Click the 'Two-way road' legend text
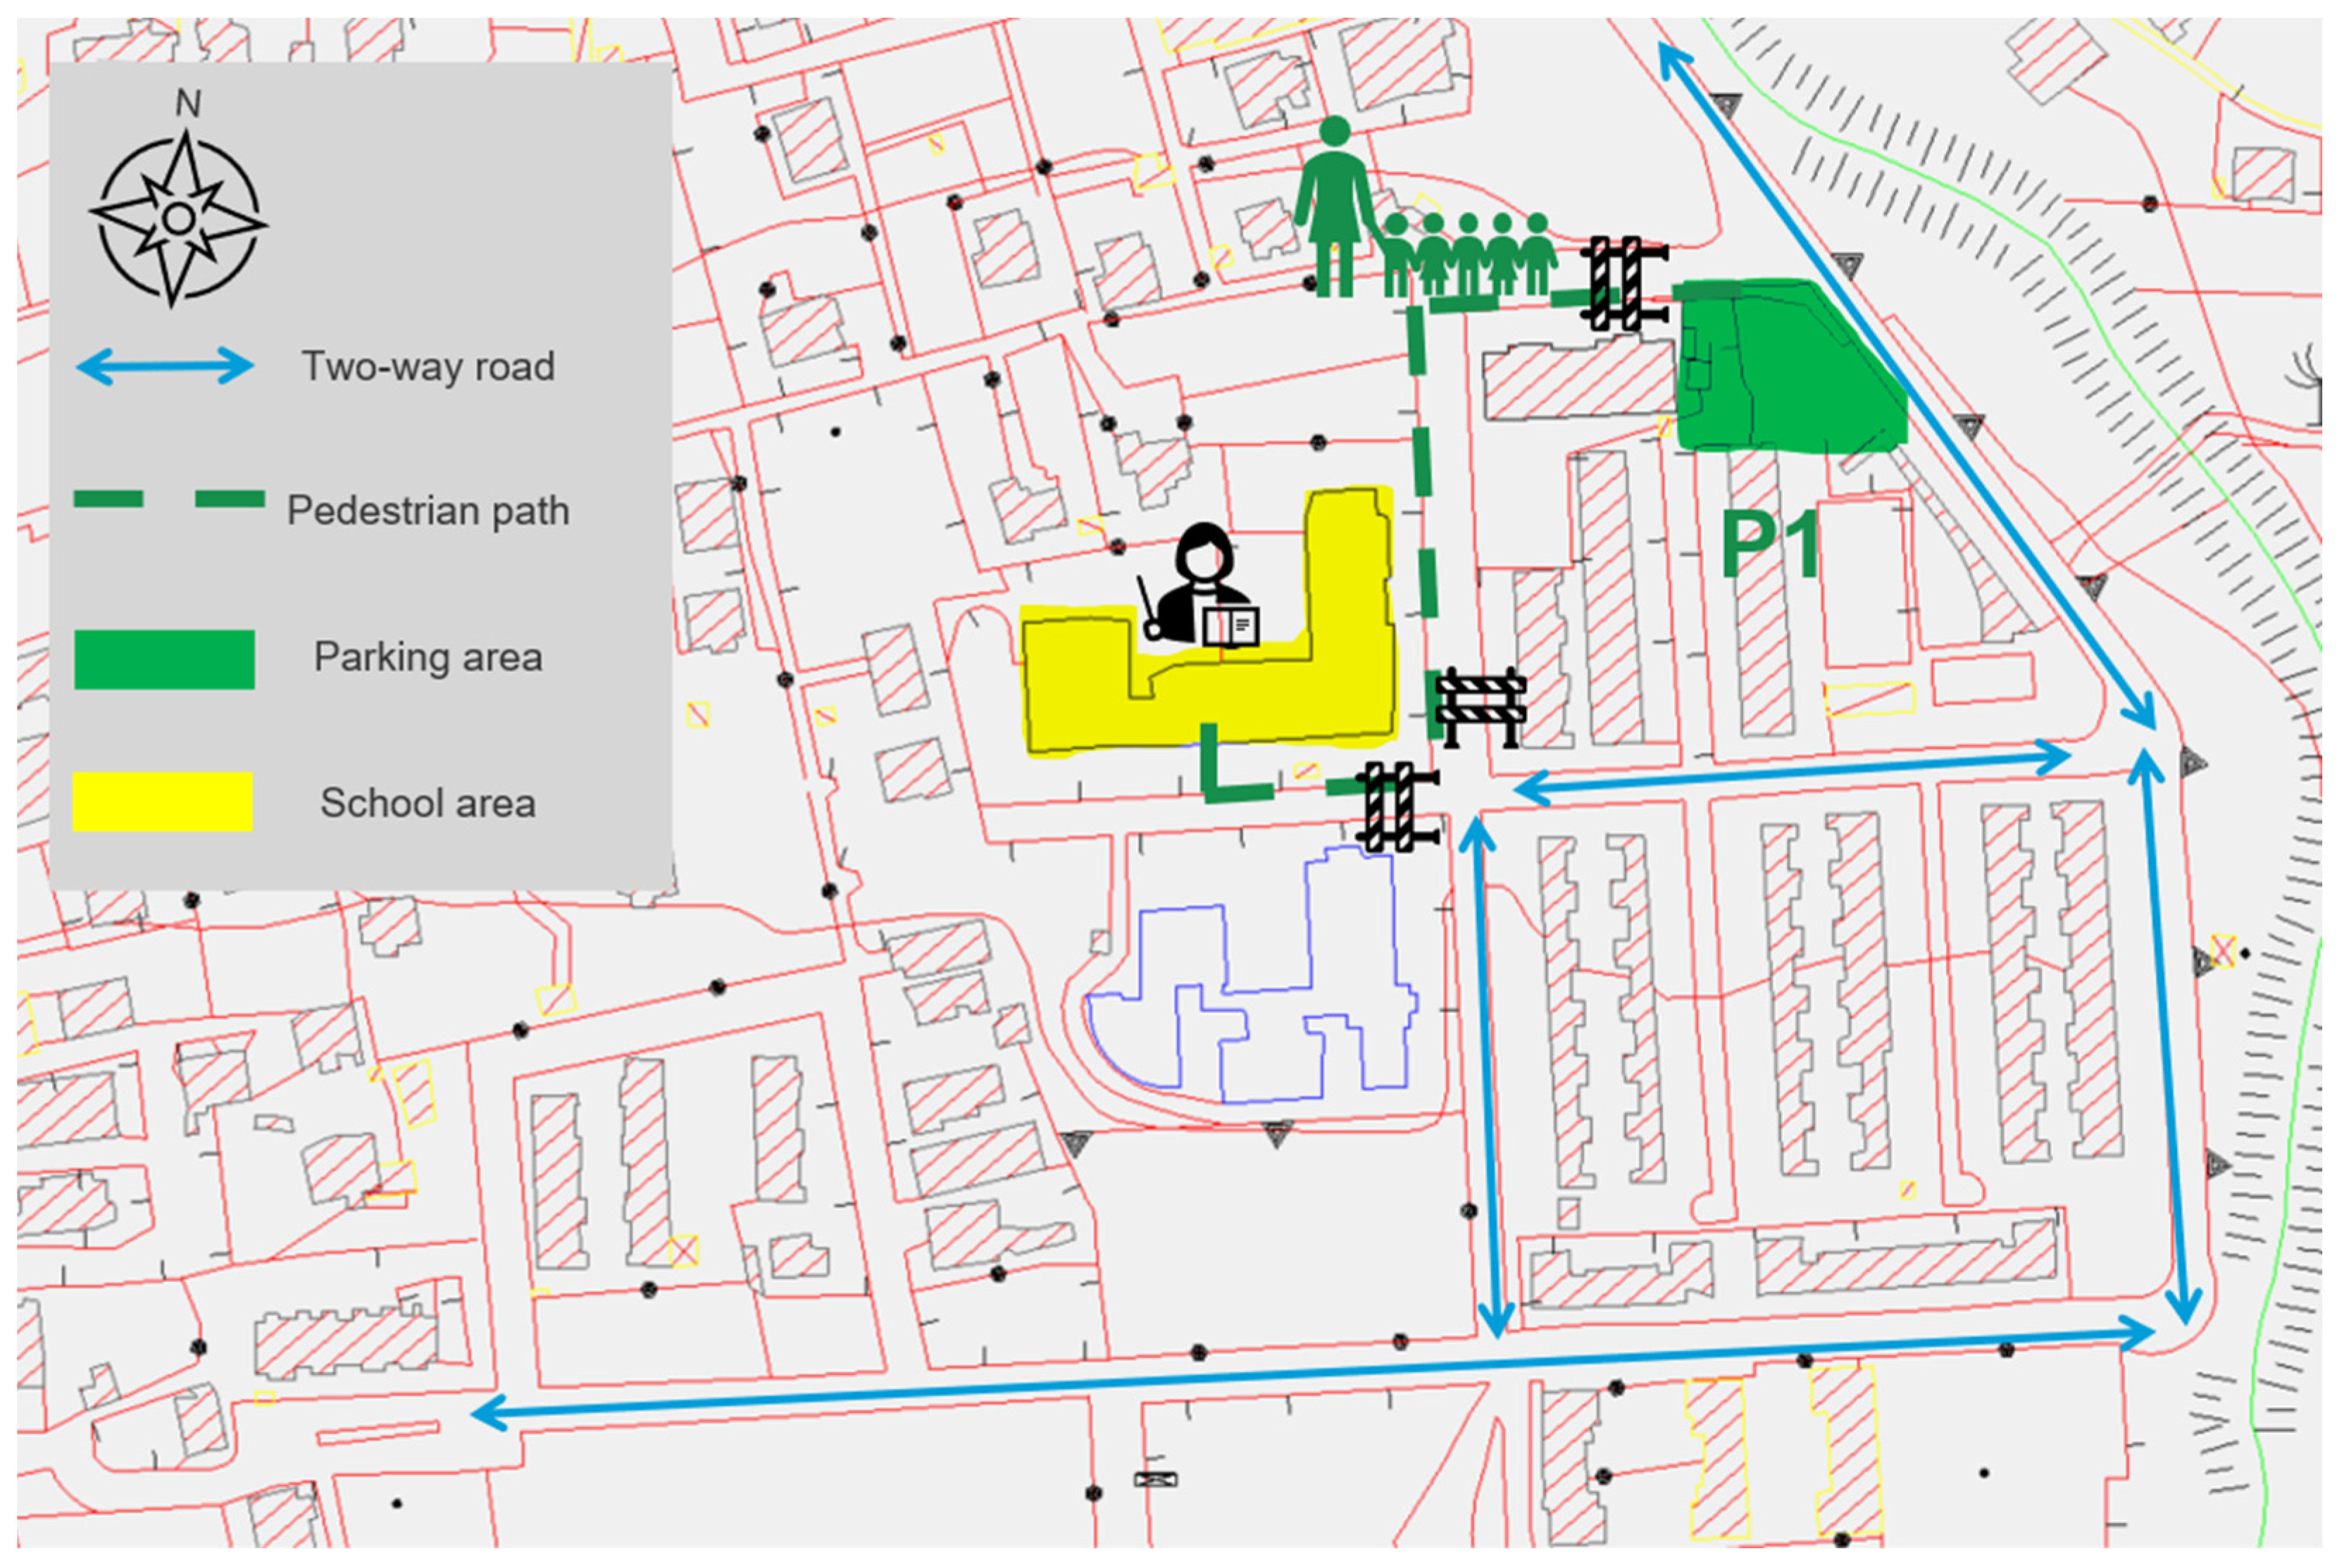The height and width of the screenshot is (1568, 2344). click(428, 367)
